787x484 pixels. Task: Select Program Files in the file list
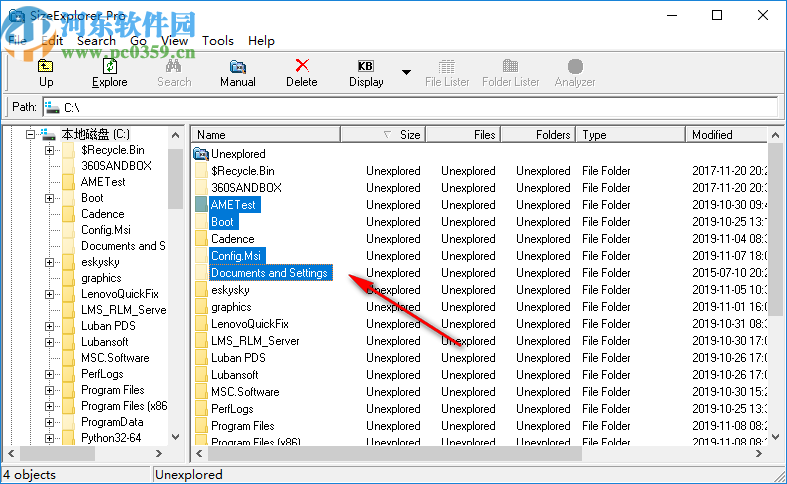[242, 426]
